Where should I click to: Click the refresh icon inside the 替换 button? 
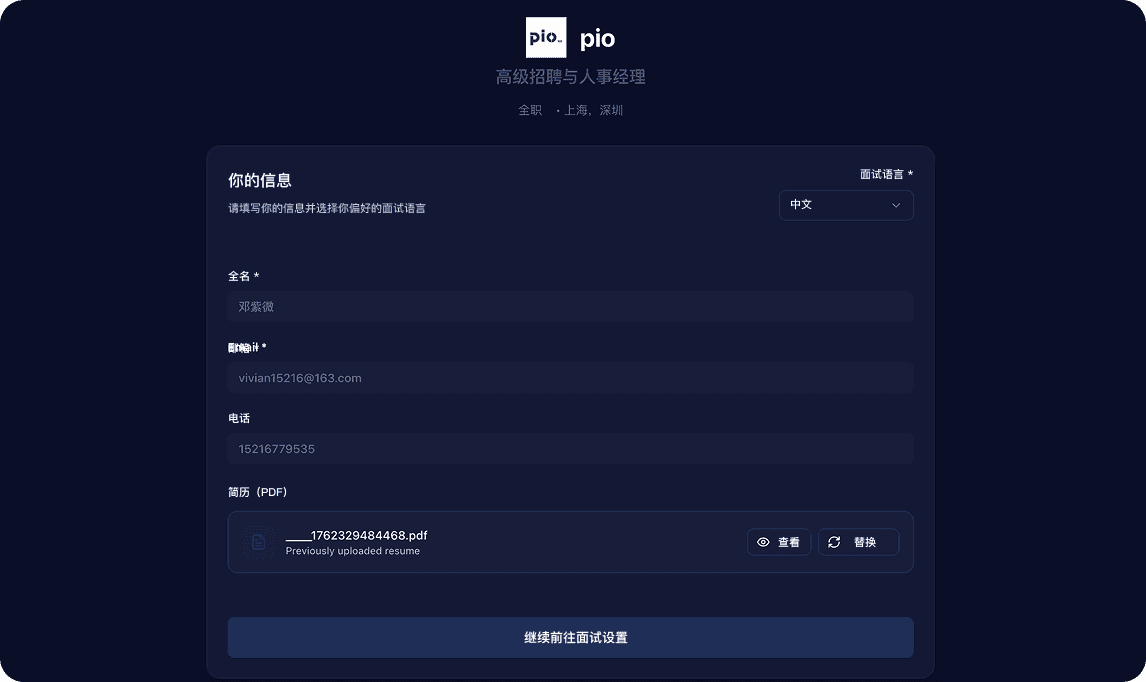point(834,542)
